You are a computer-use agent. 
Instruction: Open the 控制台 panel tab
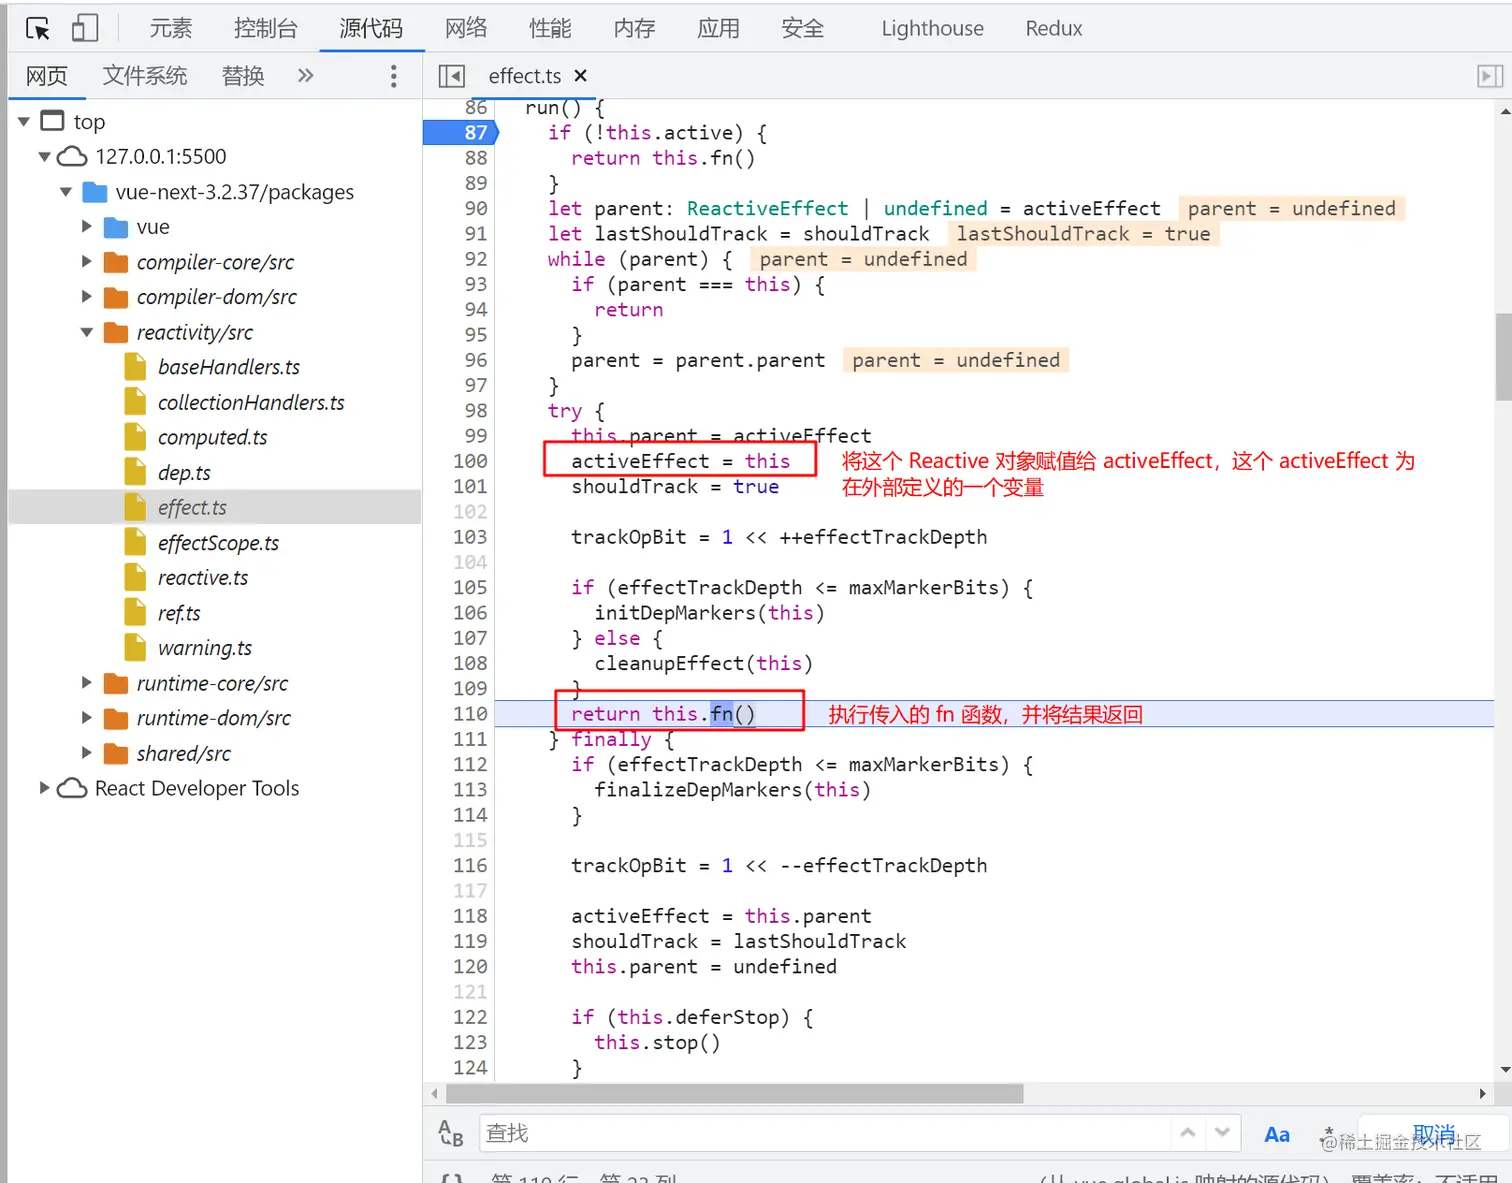click(x=265, y=28)
